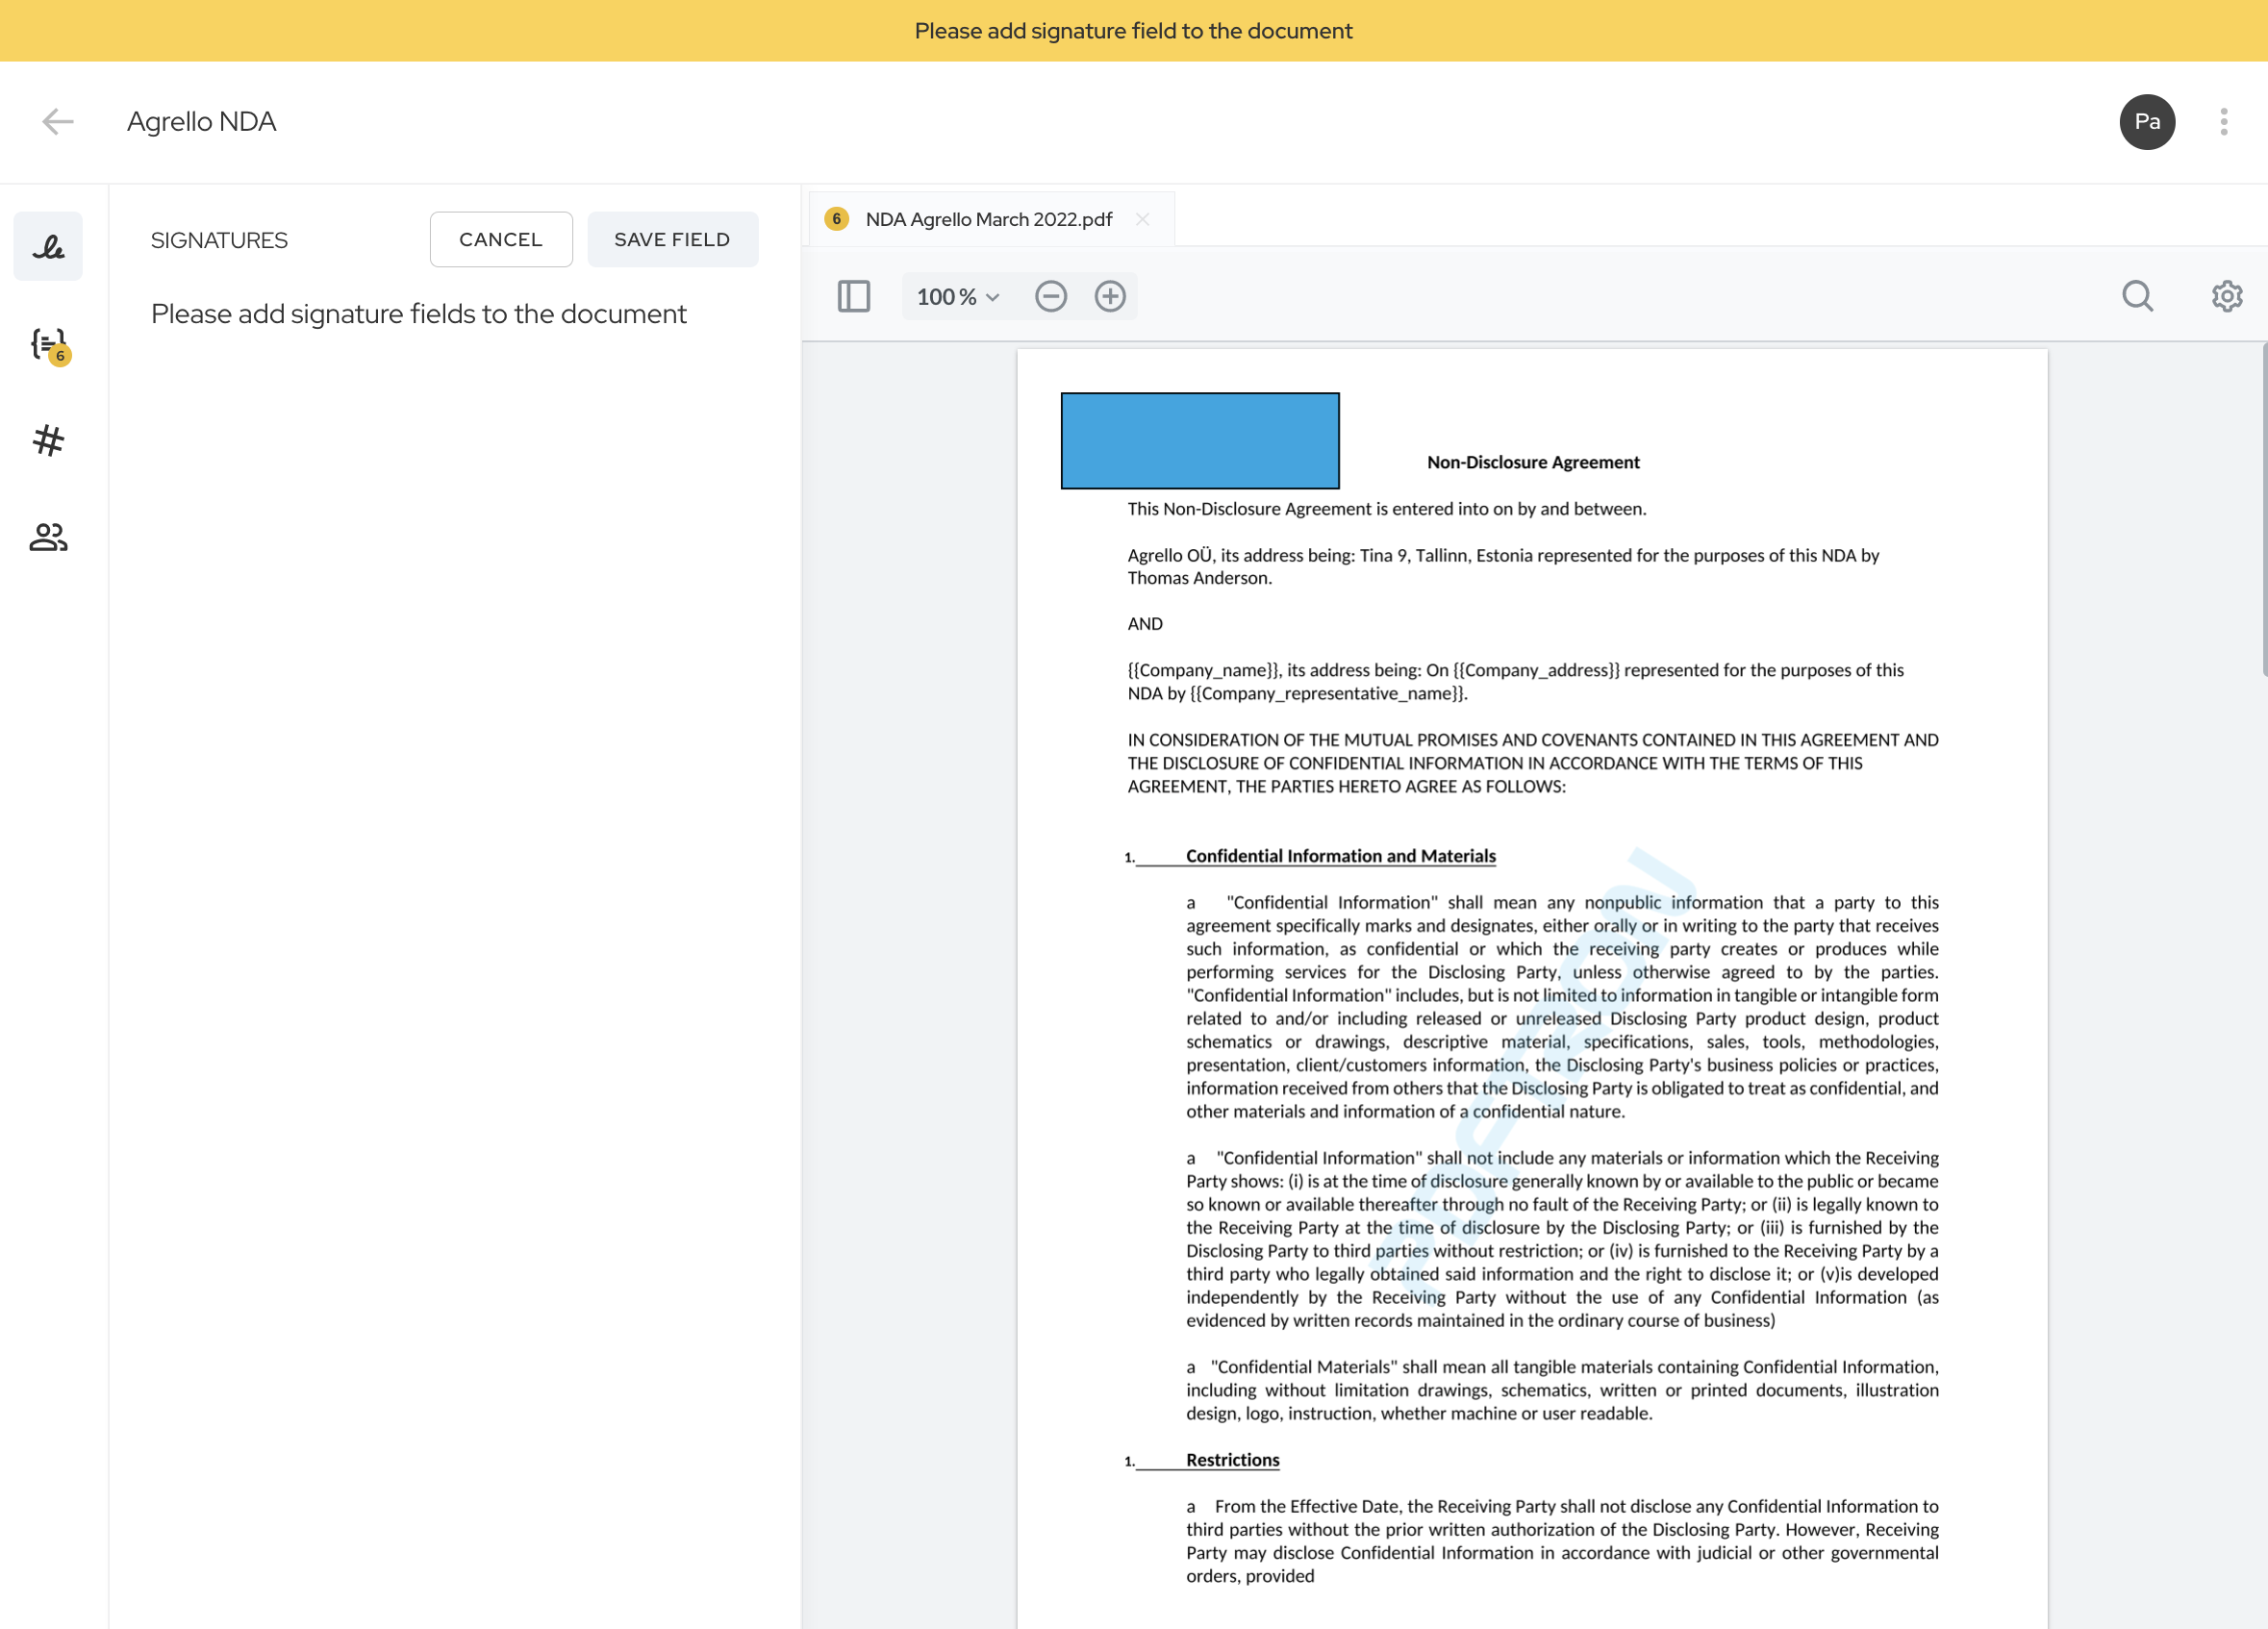2268x1629 pixels.
Task: Click the SAVE FIELD button
Action: [x=672, y=240]
